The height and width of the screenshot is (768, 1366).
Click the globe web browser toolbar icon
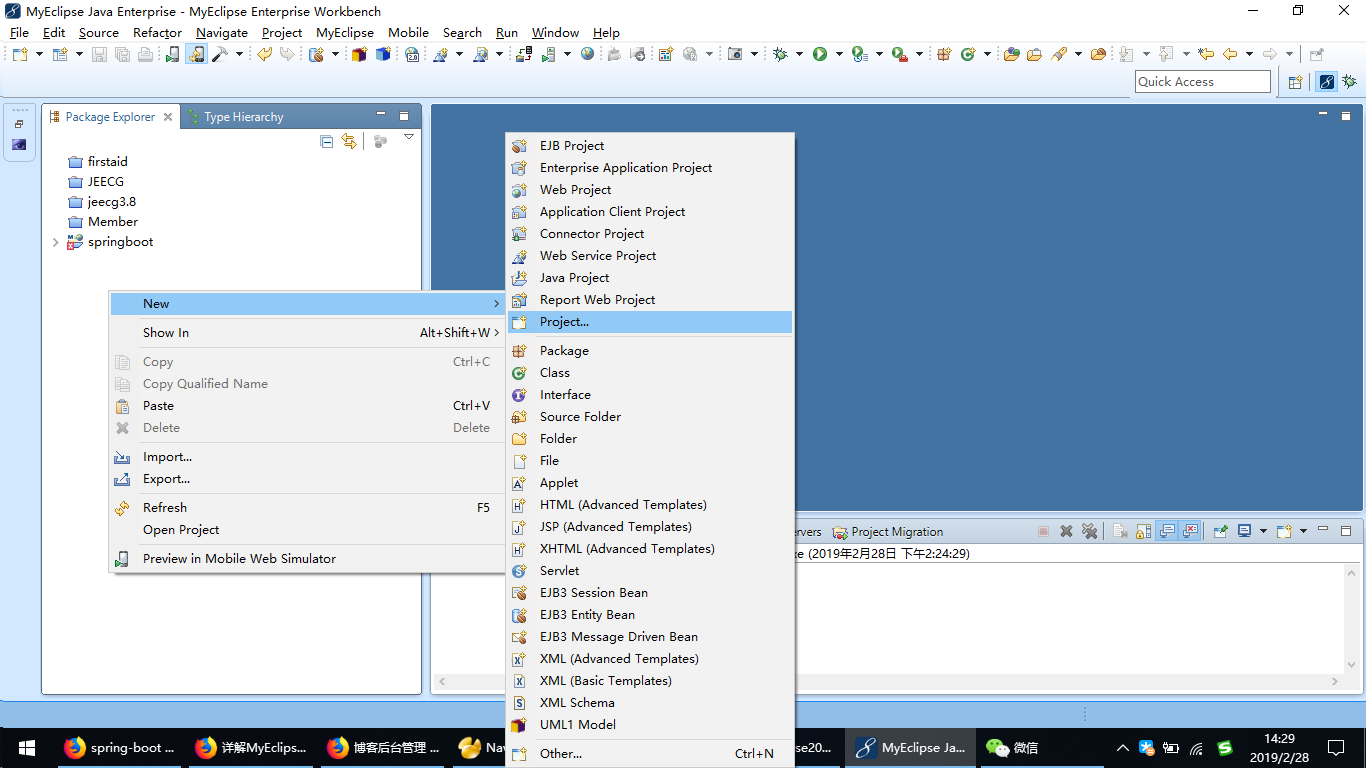click(587, 54)
